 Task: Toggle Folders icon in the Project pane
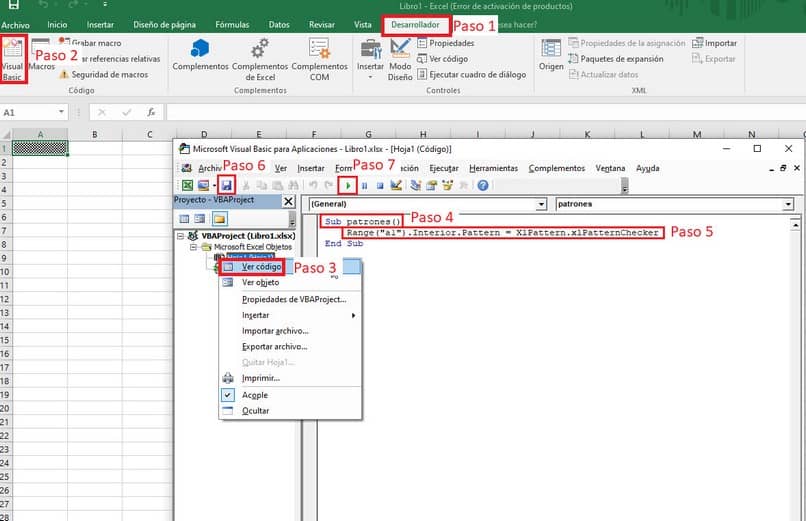pos(219,219)
